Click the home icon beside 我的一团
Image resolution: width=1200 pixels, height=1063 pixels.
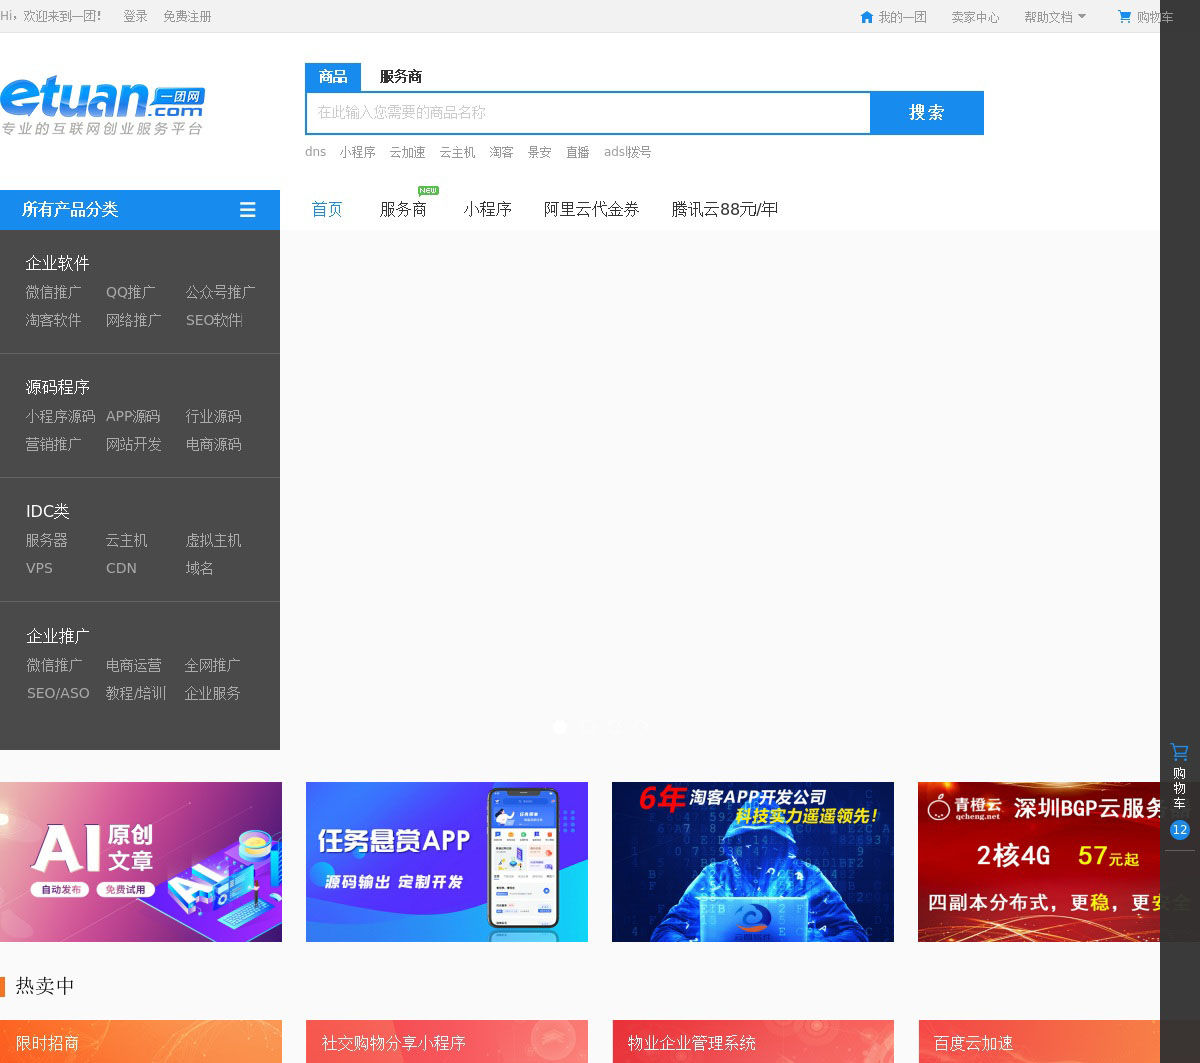(866, 17)
